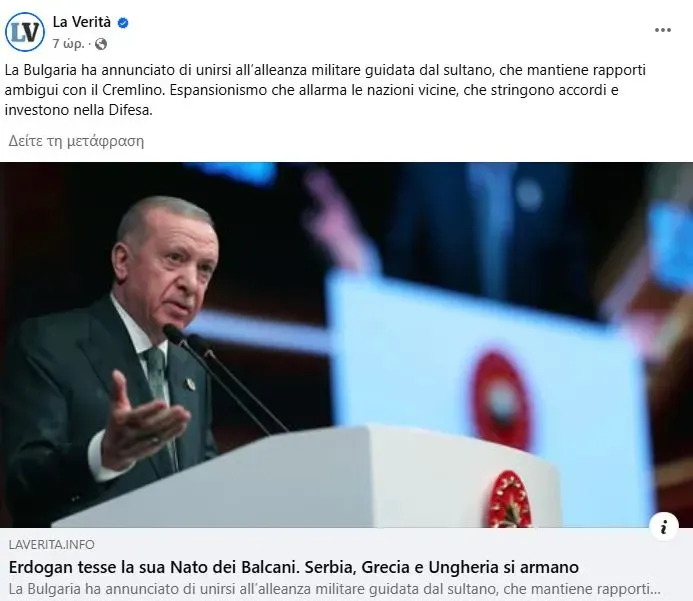The height and width of the screenshot is (601, 693).
Task: Click the post text about La Bulgaria
Action: (325, 90)
